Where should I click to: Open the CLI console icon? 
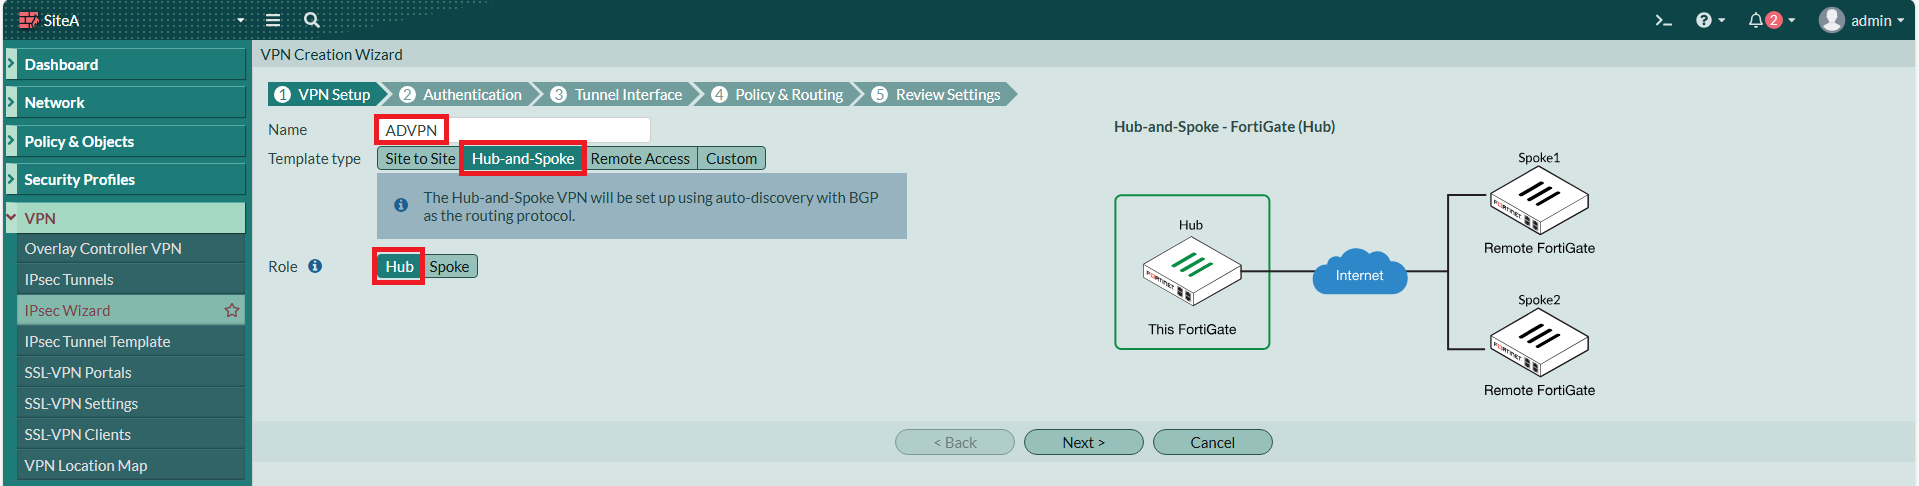point(1663,20)
